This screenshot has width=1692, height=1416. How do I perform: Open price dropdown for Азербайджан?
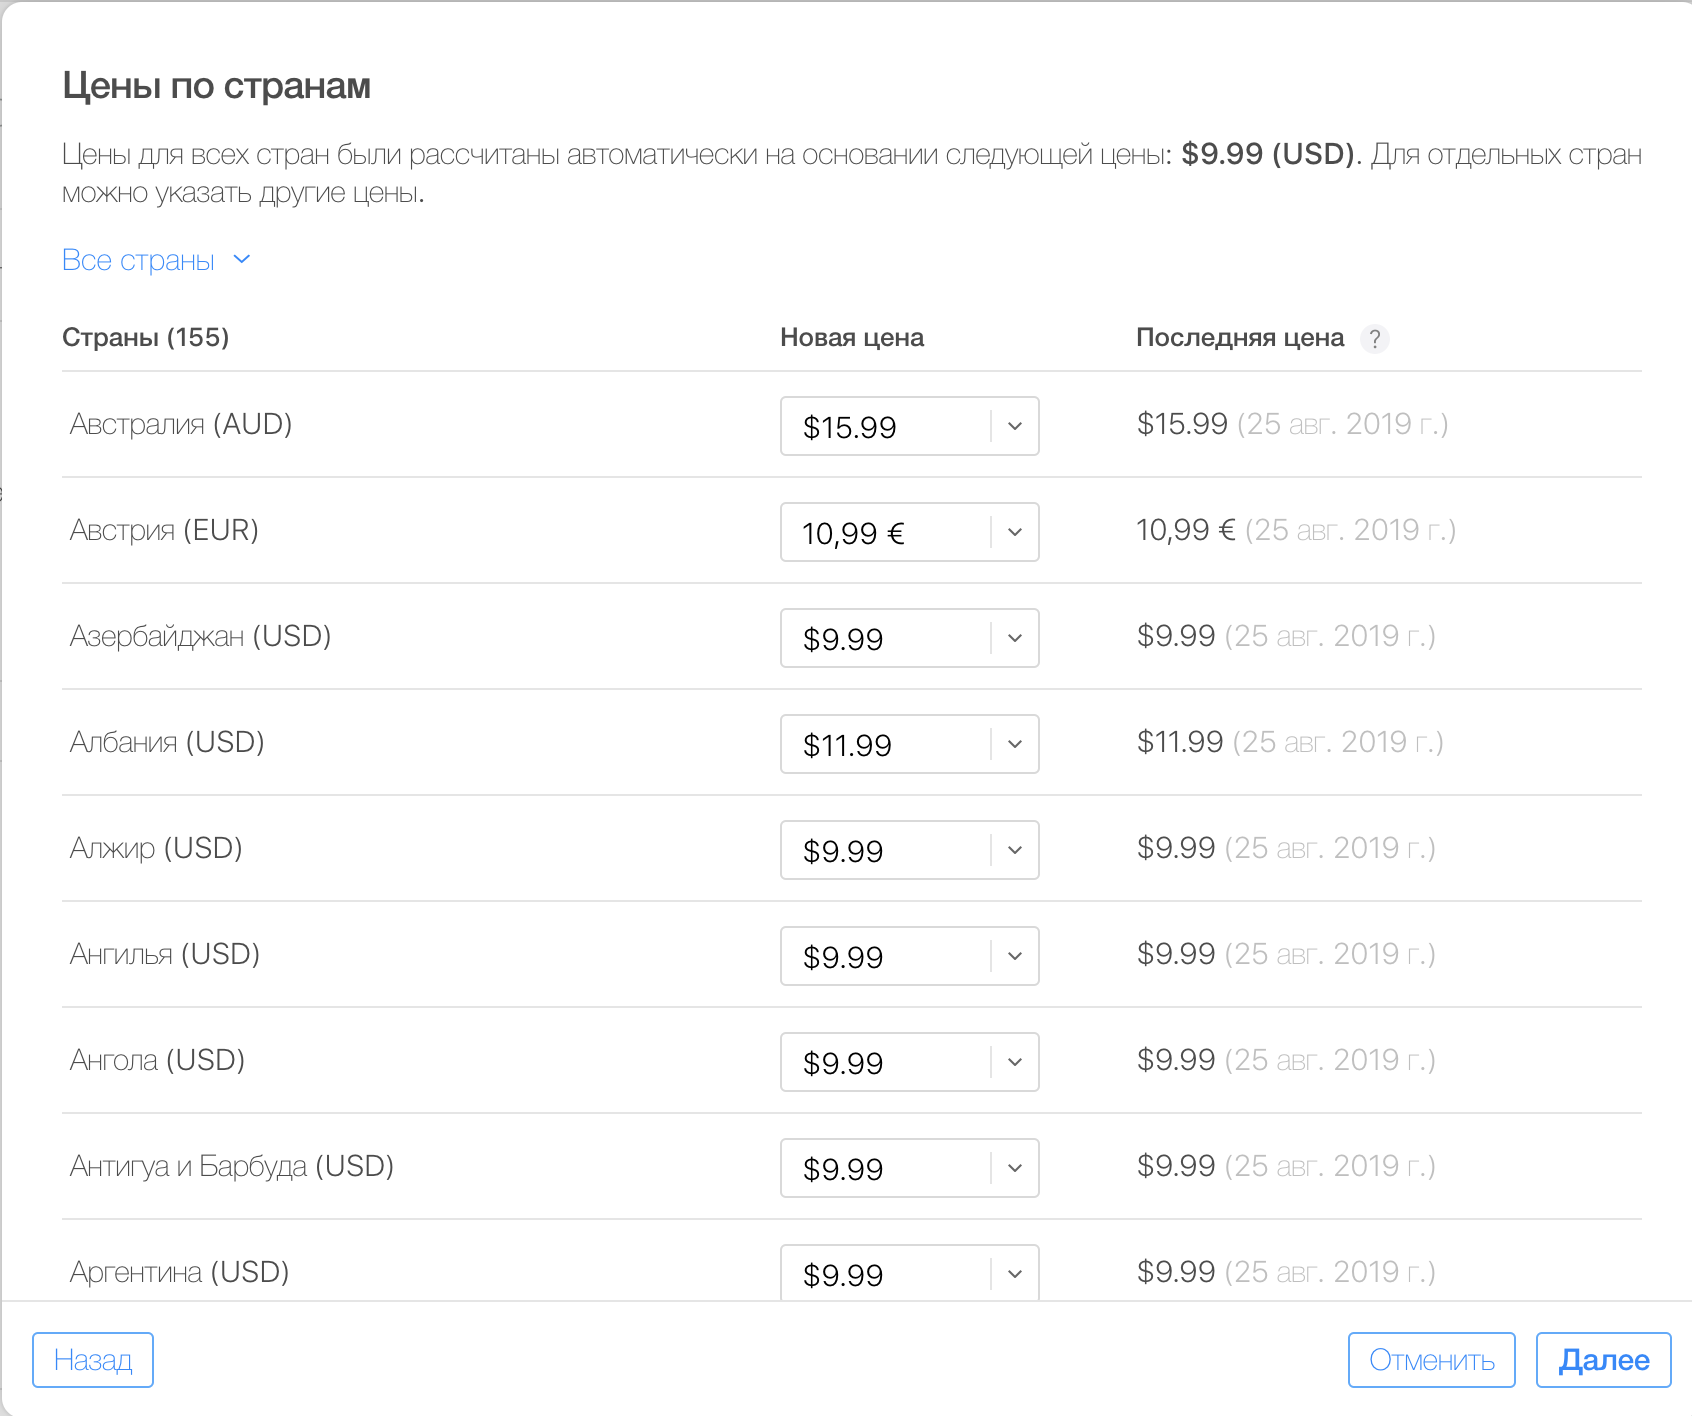point(1014,638)
